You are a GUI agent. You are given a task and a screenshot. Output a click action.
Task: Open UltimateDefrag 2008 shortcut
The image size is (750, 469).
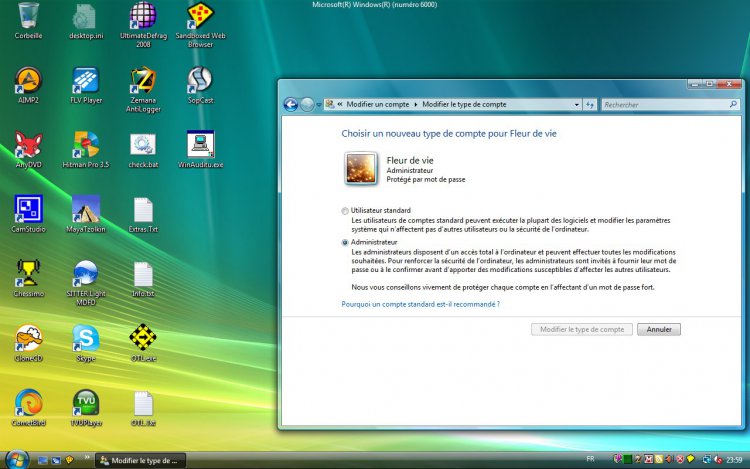point(143,16)
